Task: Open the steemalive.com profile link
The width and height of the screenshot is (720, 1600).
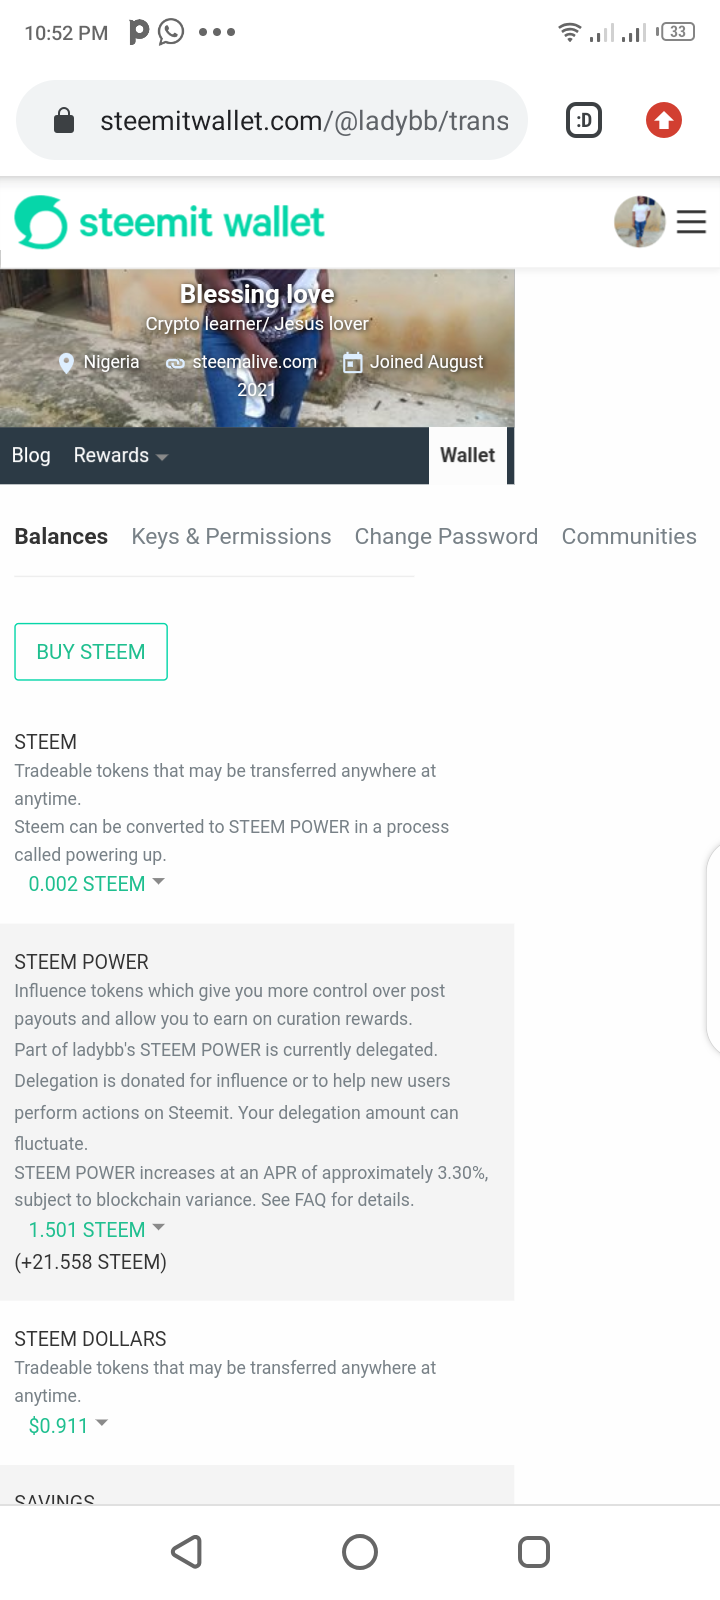Action: (x=254, y=362)
